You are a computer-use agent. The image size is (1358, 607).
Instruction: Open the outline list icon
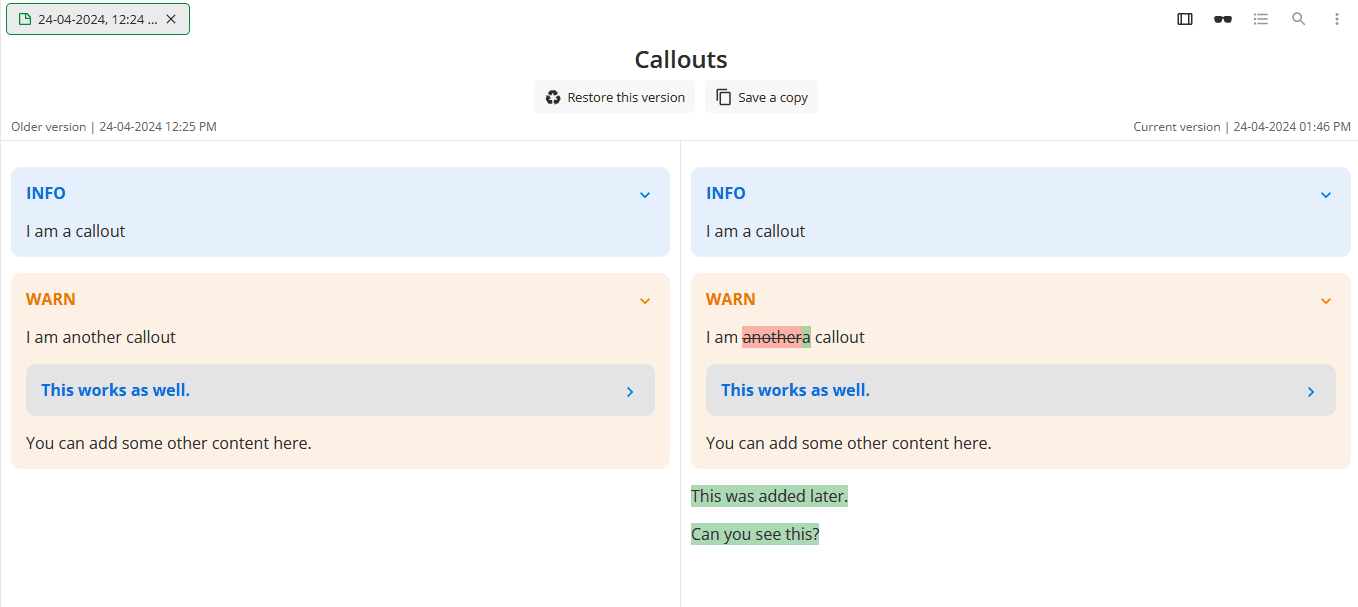tap(1260, 18)
